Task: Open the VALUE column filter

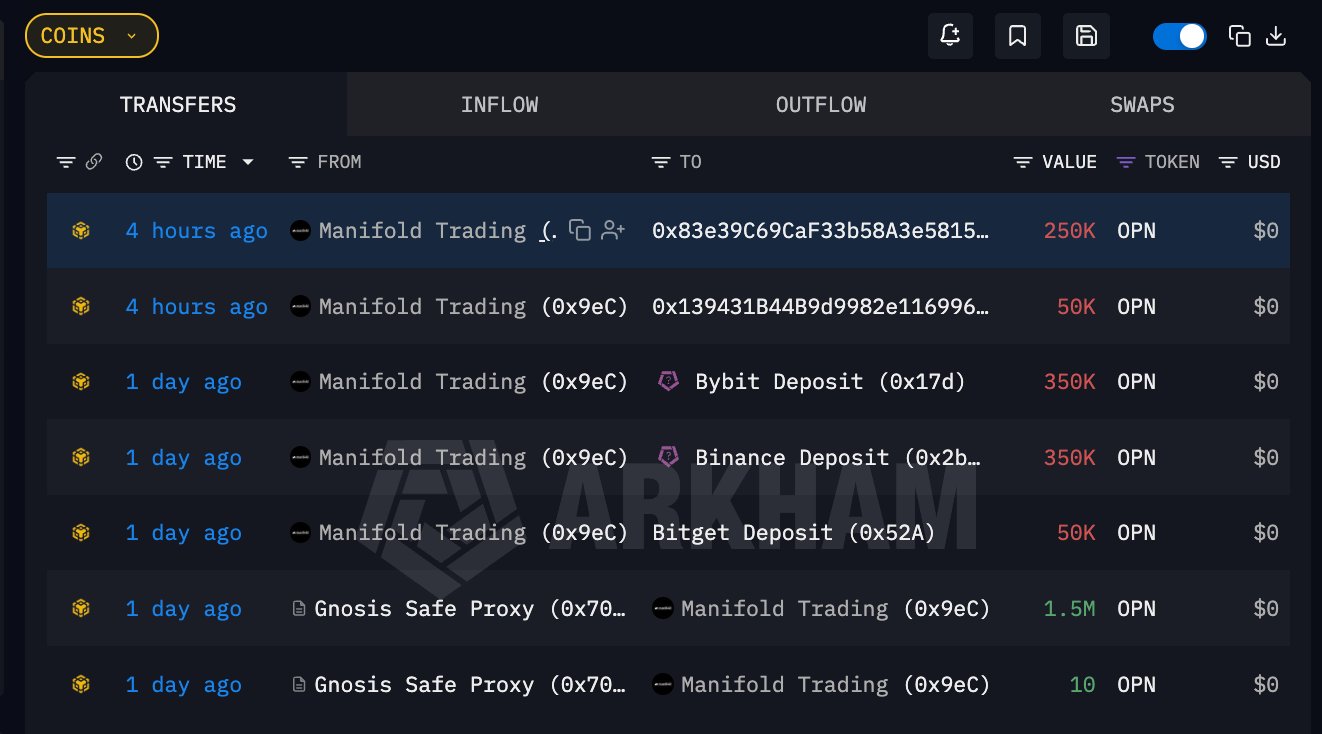Action: tap(1023, 162)
